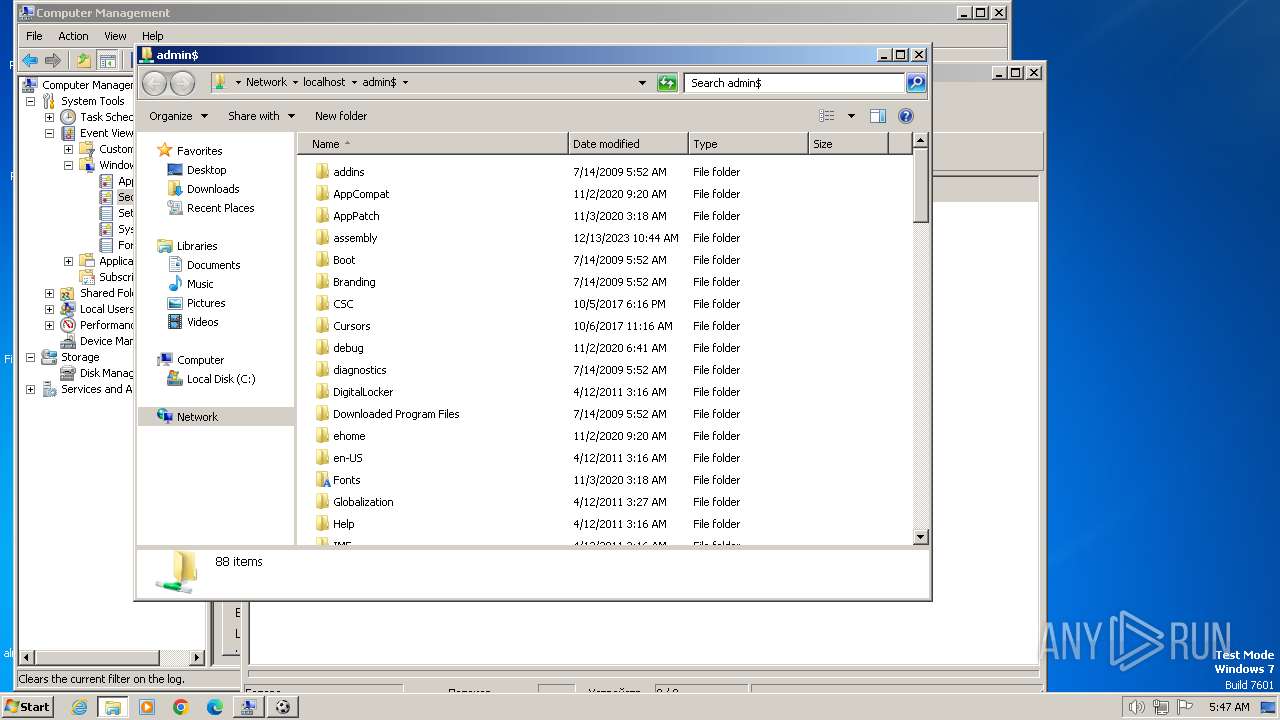Click the soccer ball taskbar icon
The image size is (1280, 720).
[283, 707]
